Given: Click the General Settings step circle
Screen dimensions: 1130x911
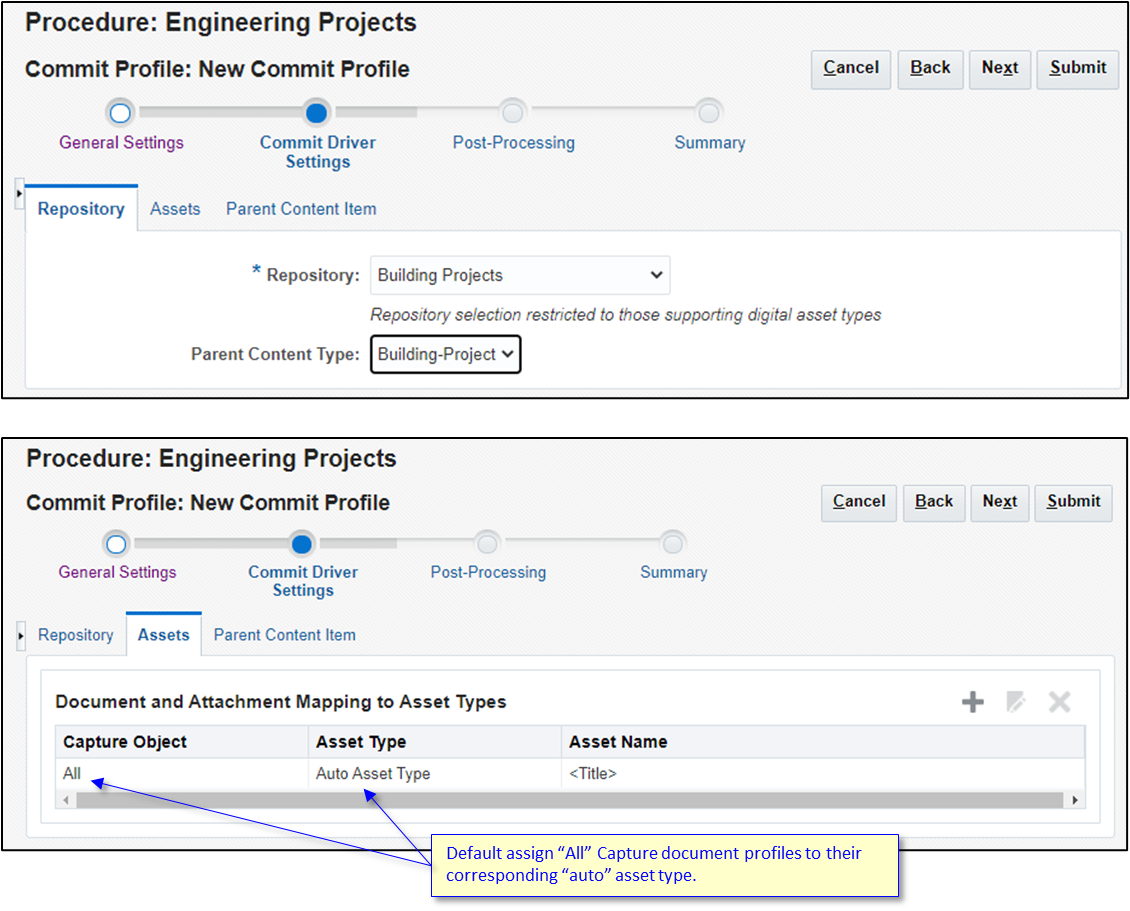Looking at the screenshot, I should point(120,113).
